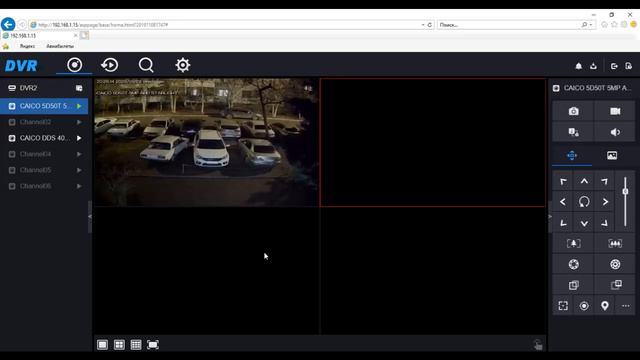Play CAICO 5D50T channel stream
640x360 pixels.
[79, 106]
